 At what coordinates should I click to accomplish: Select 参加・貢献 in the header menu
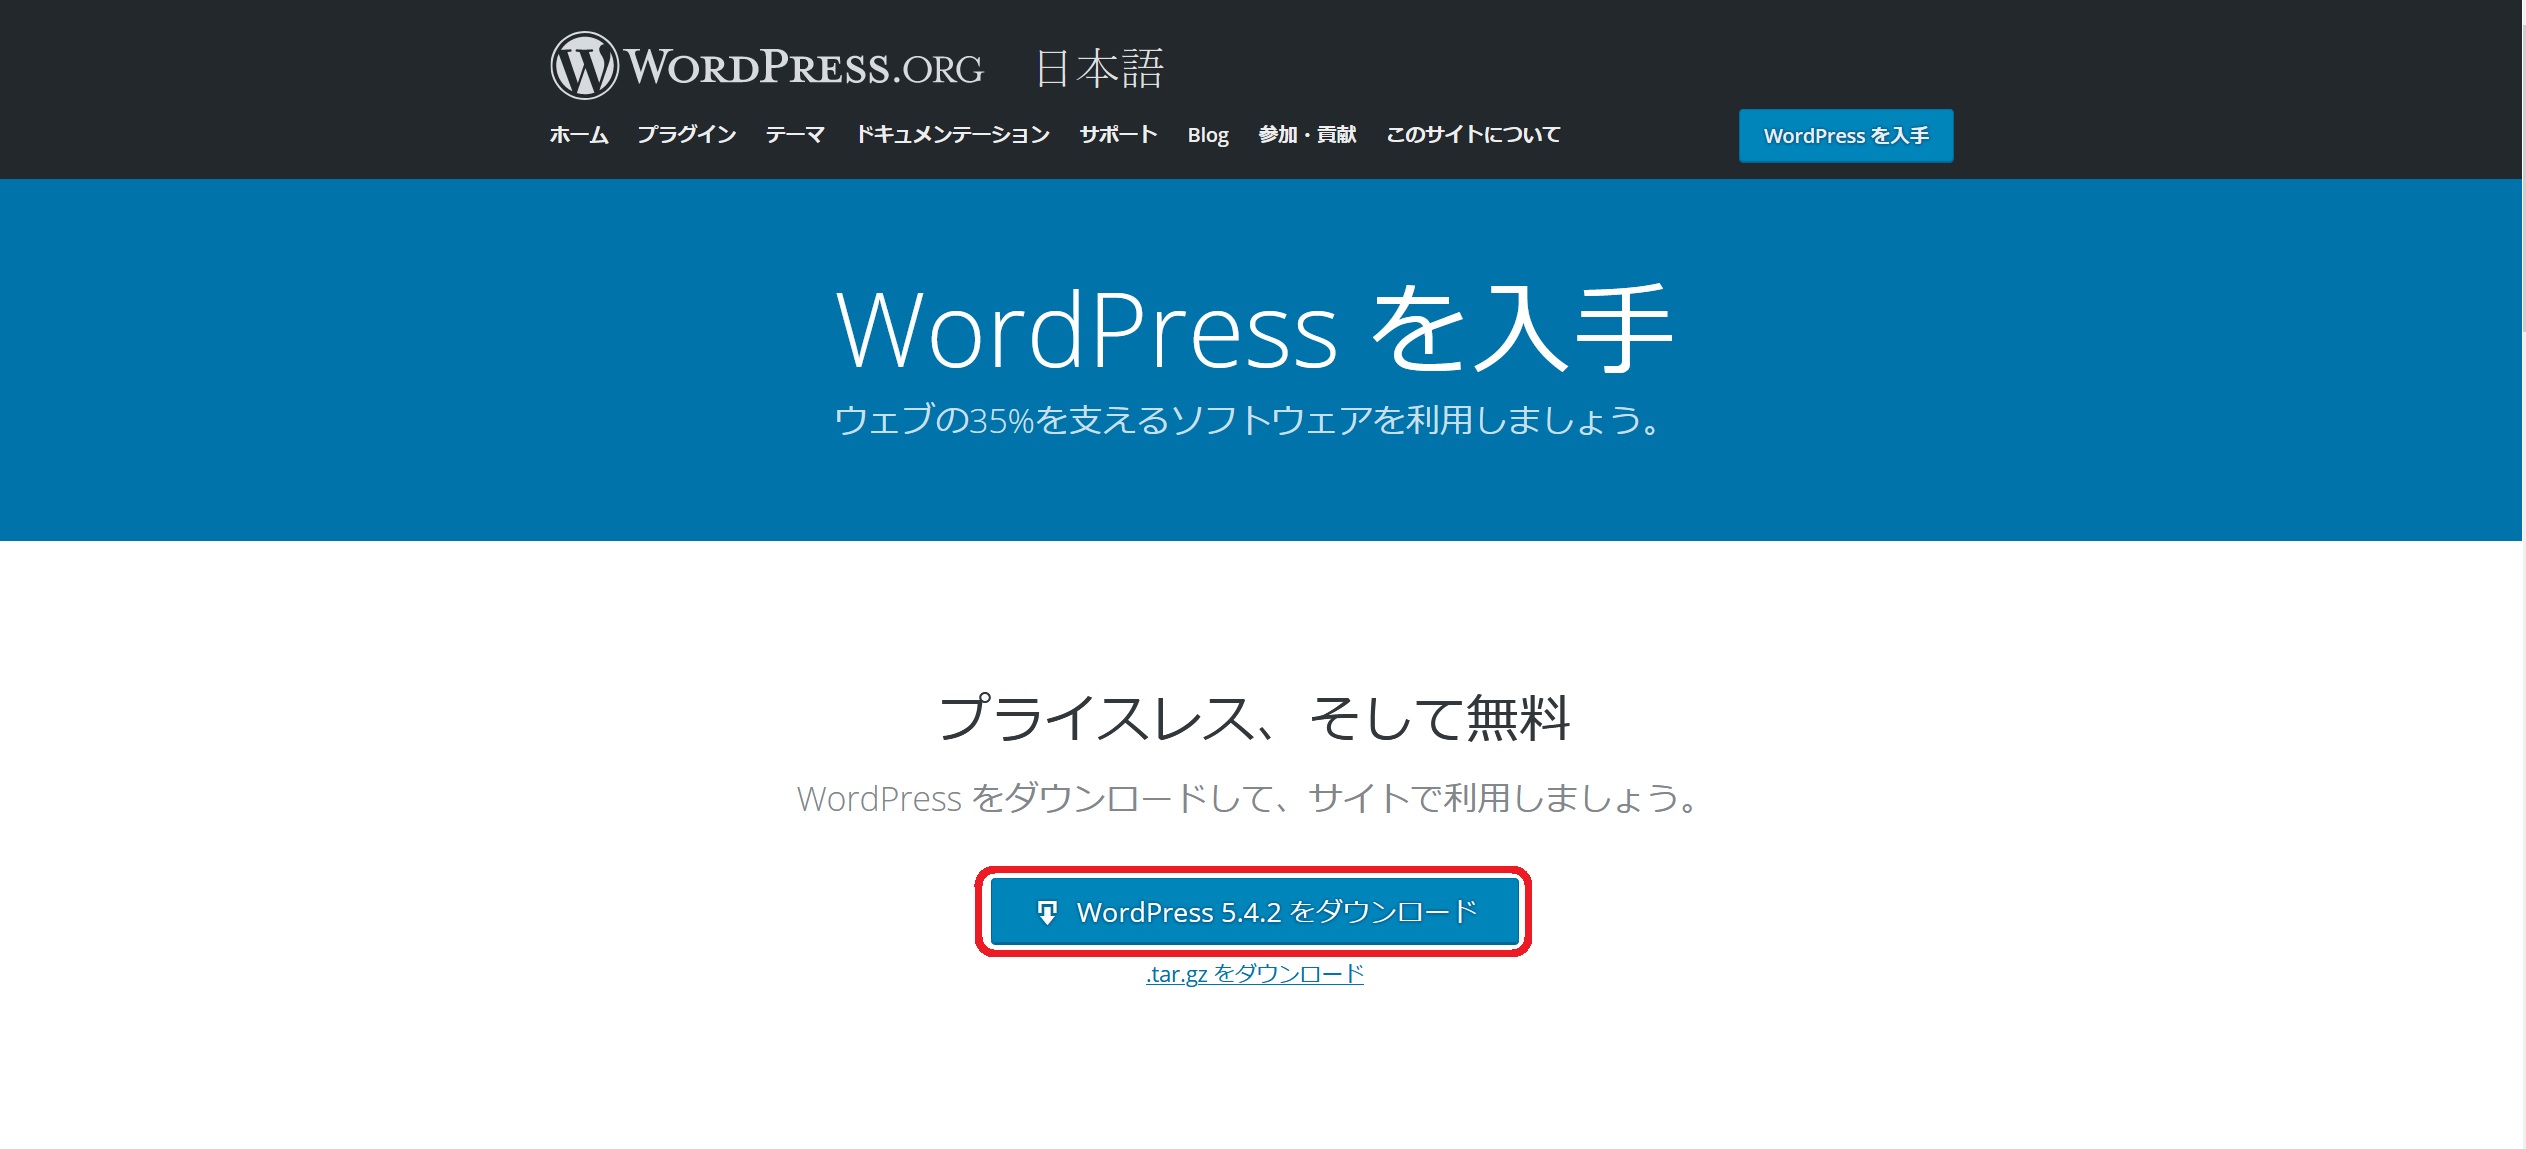(1307, 135)
